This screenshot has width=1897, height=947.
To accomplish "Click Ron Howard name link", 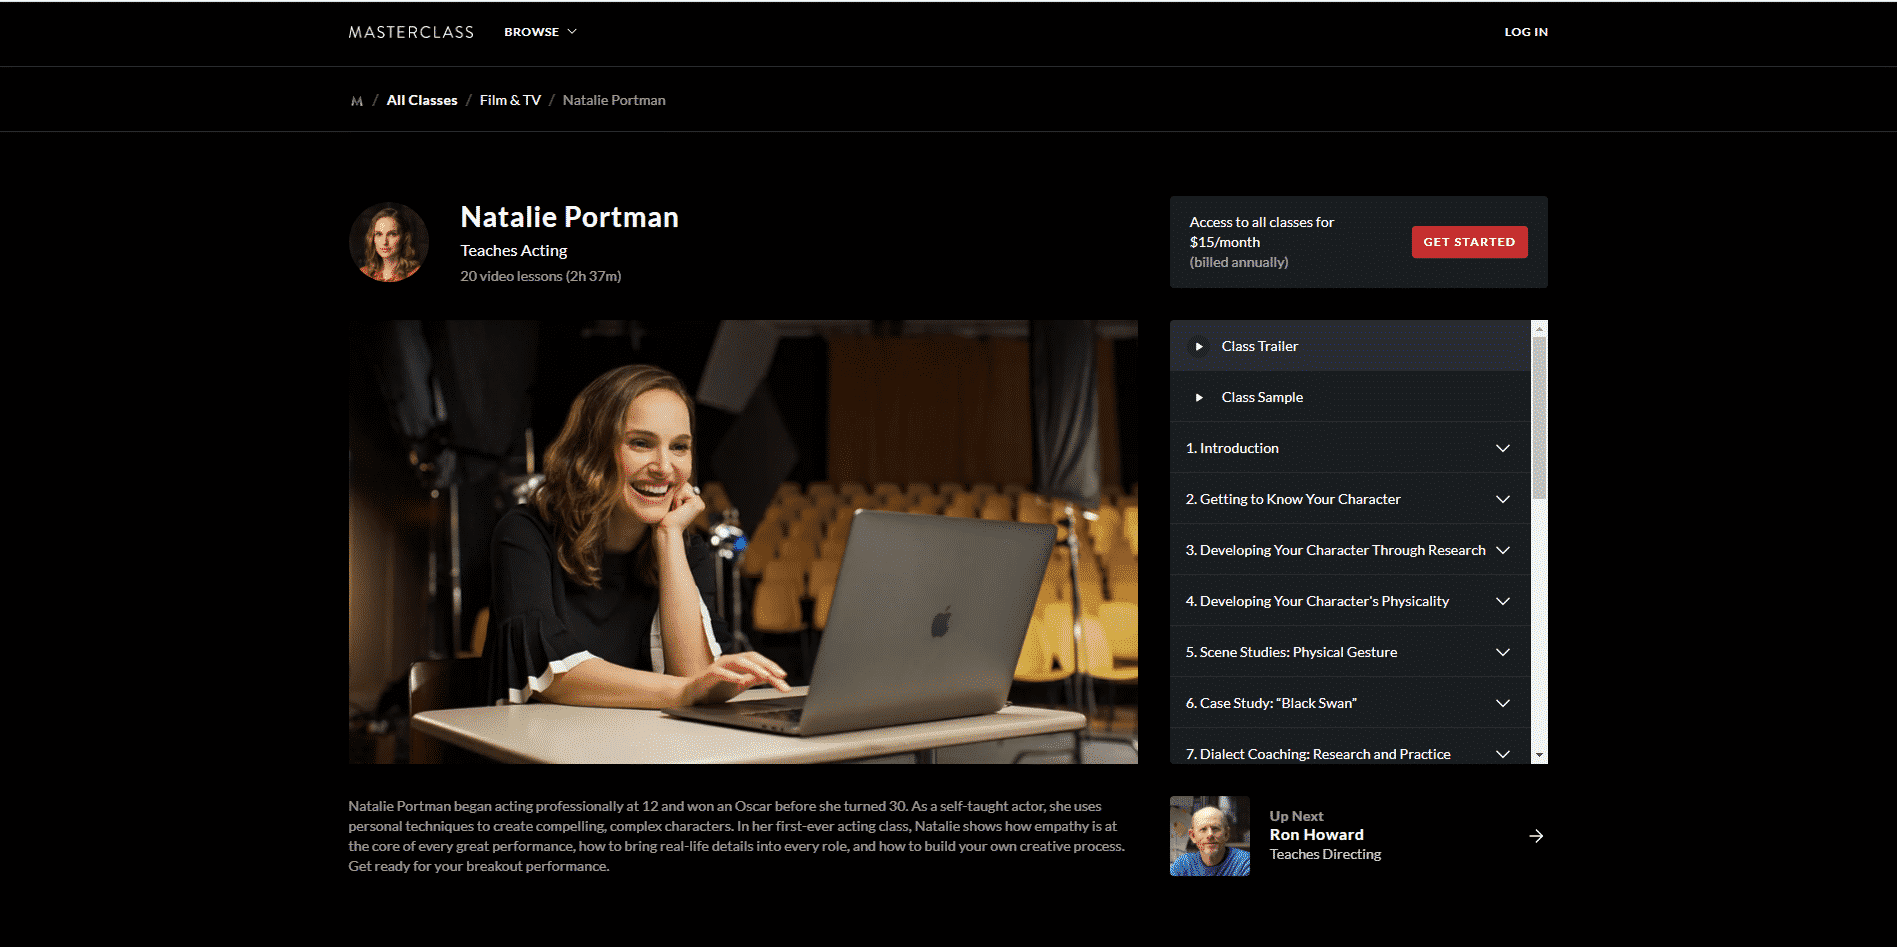I will tap(1316, 835).
